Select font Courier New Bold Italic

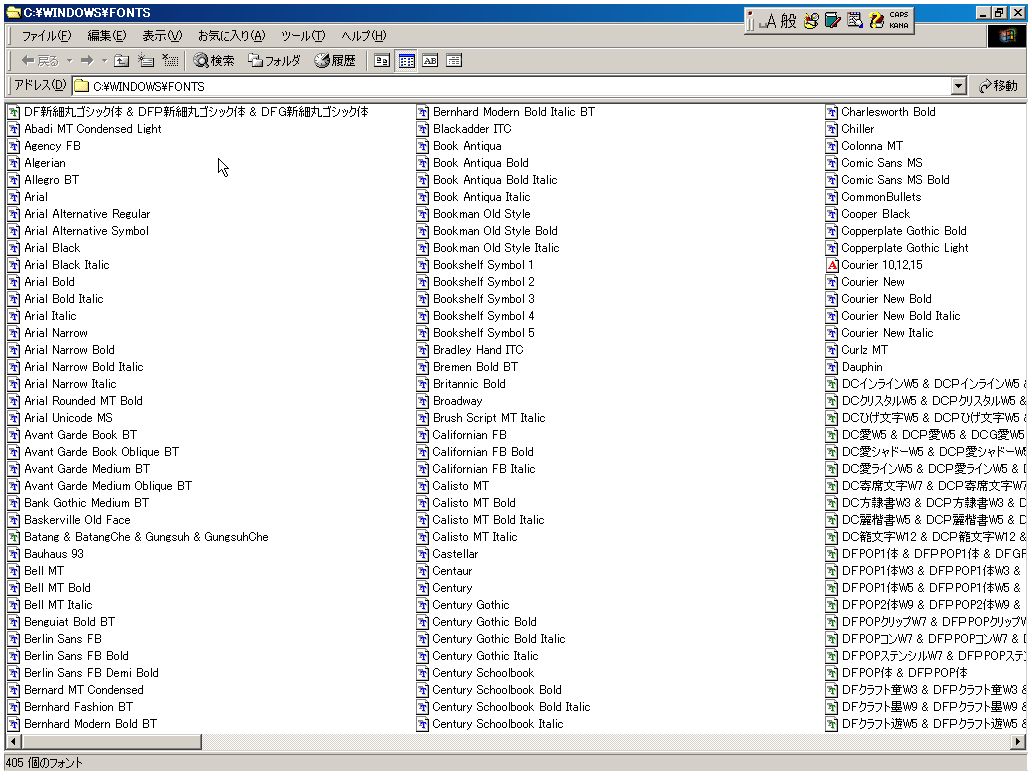900,316
